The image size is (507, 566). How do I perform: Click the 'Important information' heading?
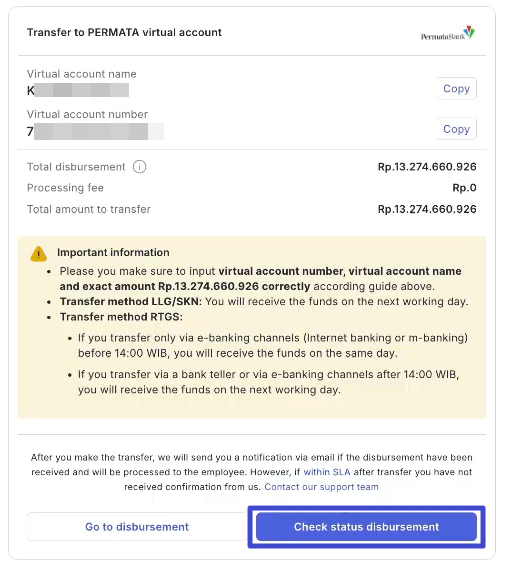pyautogui.click(x=113, y=252)
